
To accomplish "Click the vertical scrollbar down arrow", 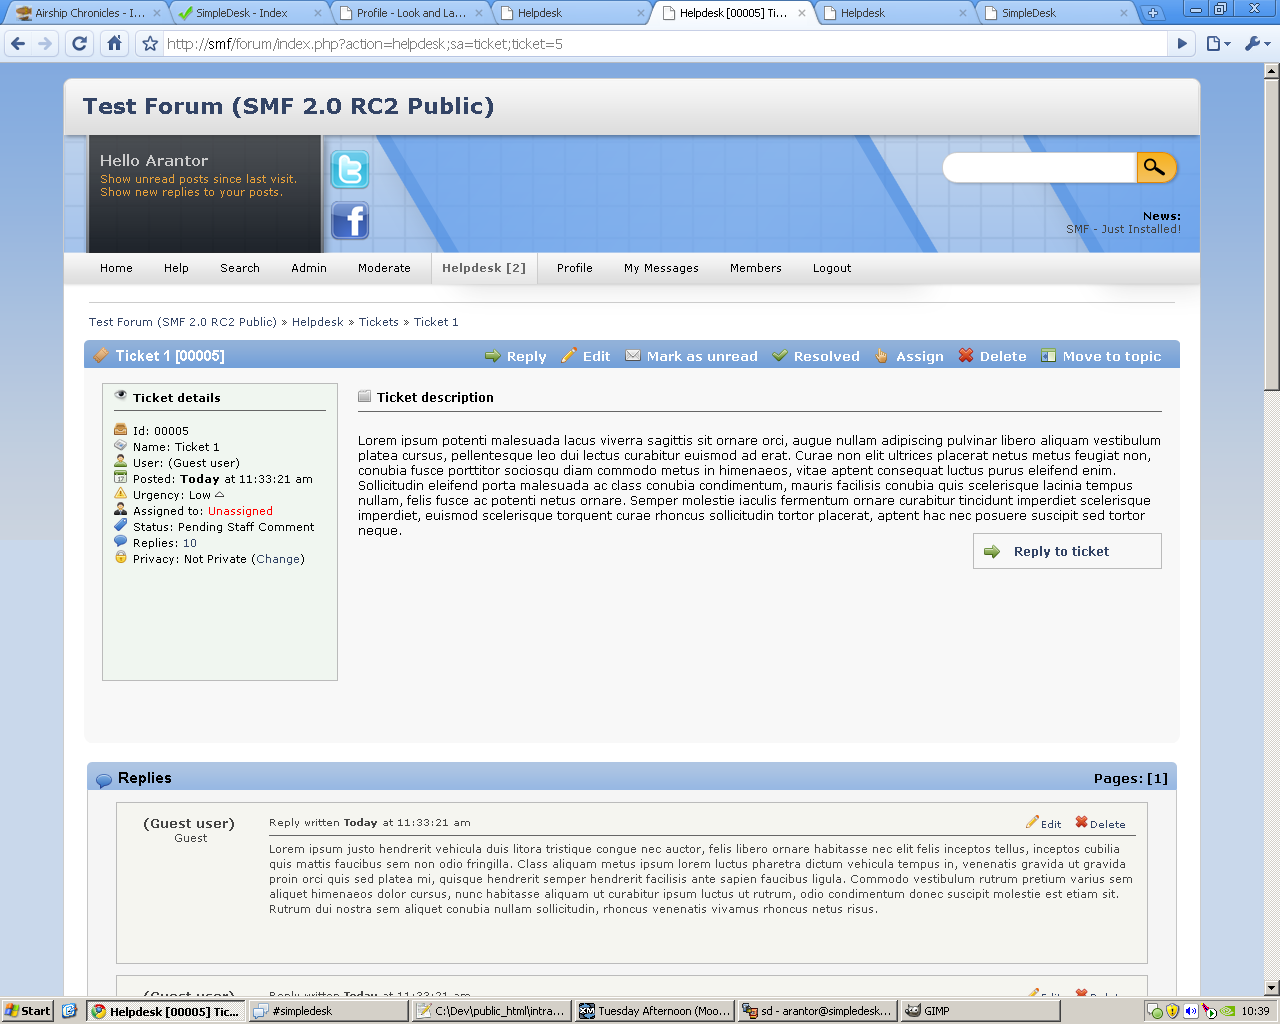I will 1271,987.
